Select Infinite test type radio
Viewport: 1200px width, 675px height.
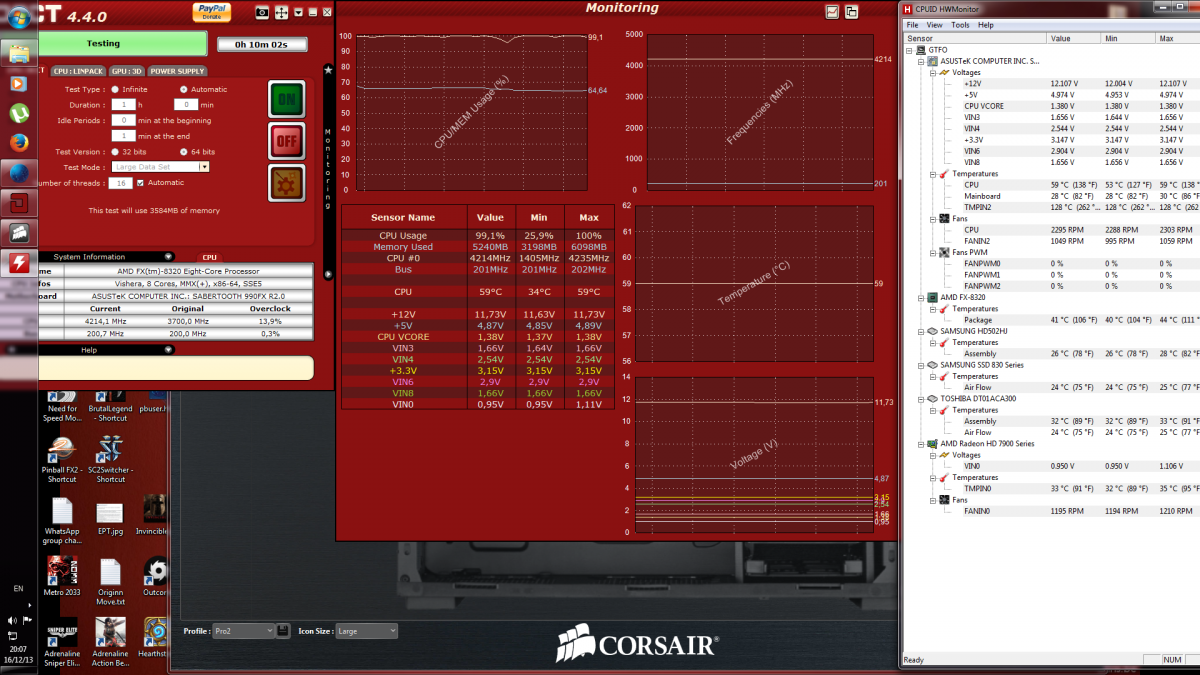(x=115, y=89)
